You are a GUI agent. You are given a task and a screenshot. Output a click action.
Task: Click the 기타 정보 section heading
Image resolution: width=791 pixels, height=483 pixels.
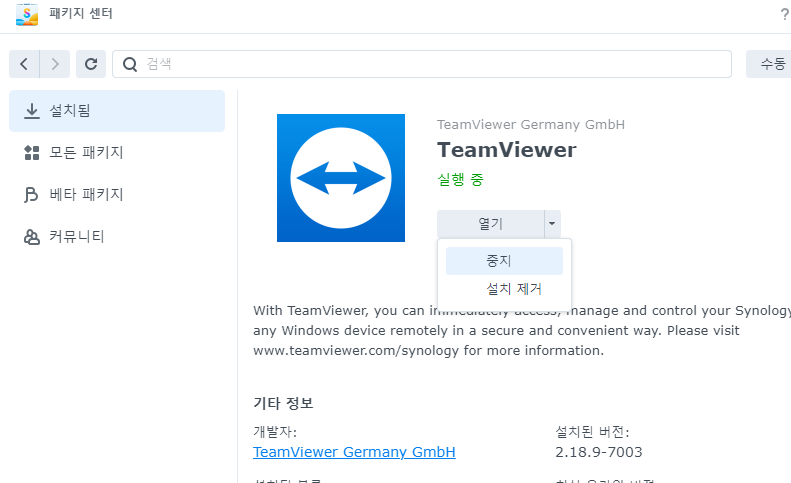tap(283, 403)
